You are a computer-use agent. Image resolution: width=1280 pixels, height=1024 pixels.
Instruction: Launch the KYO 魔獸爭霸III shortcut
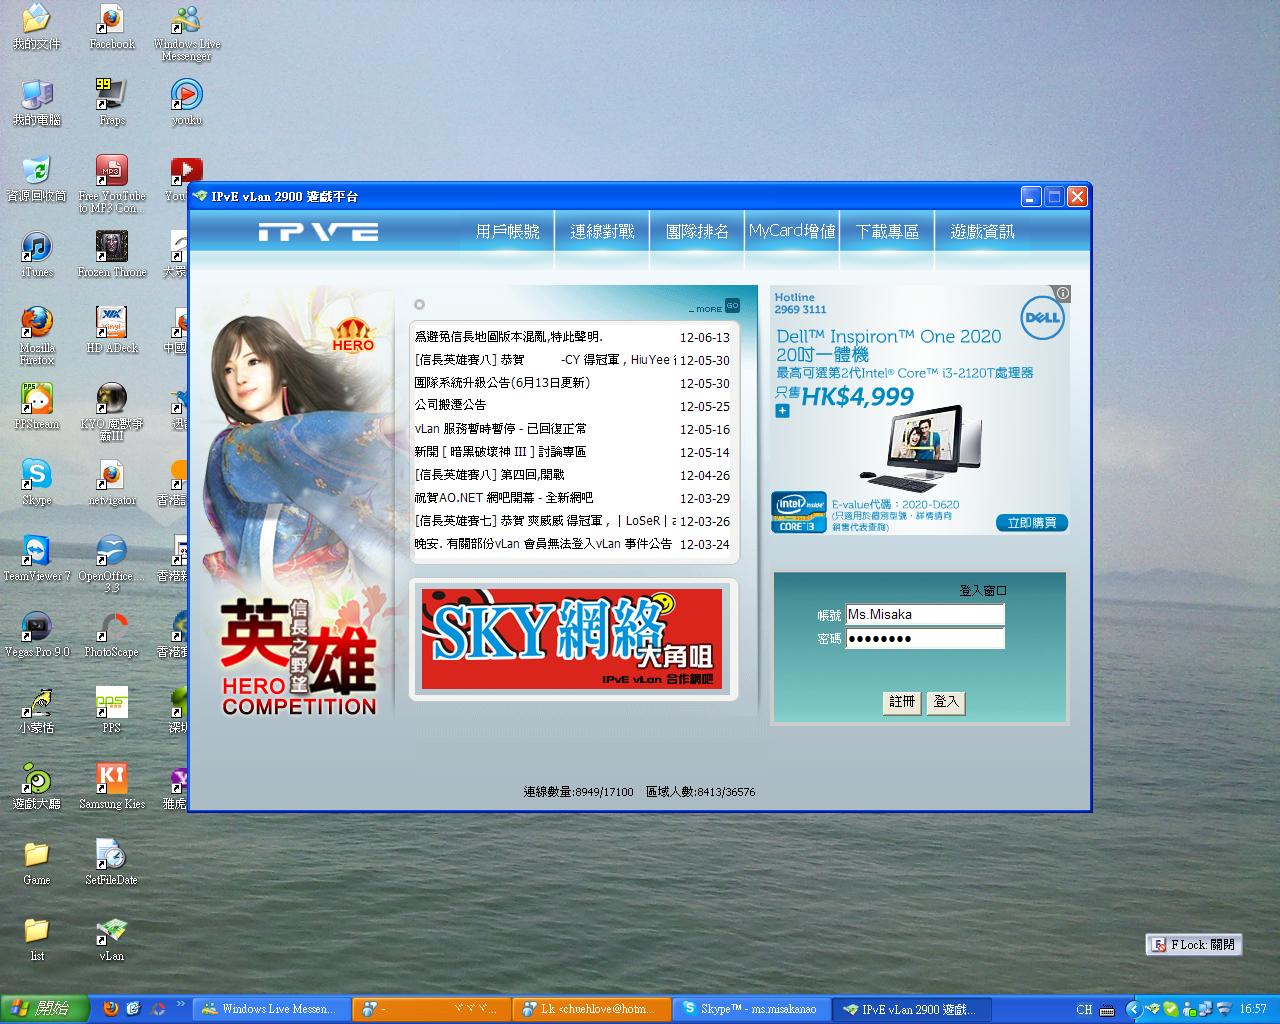111,413
